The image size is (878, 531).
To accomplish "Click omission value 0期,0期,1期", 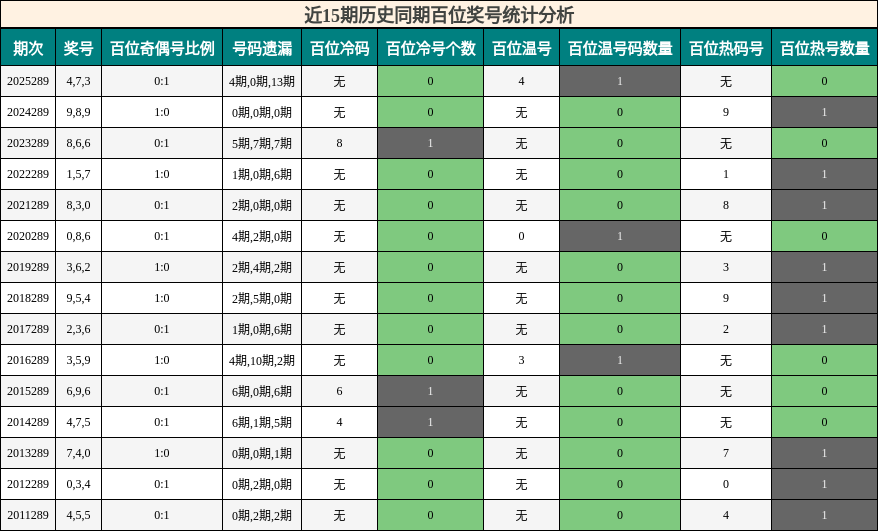I will 262,453.
